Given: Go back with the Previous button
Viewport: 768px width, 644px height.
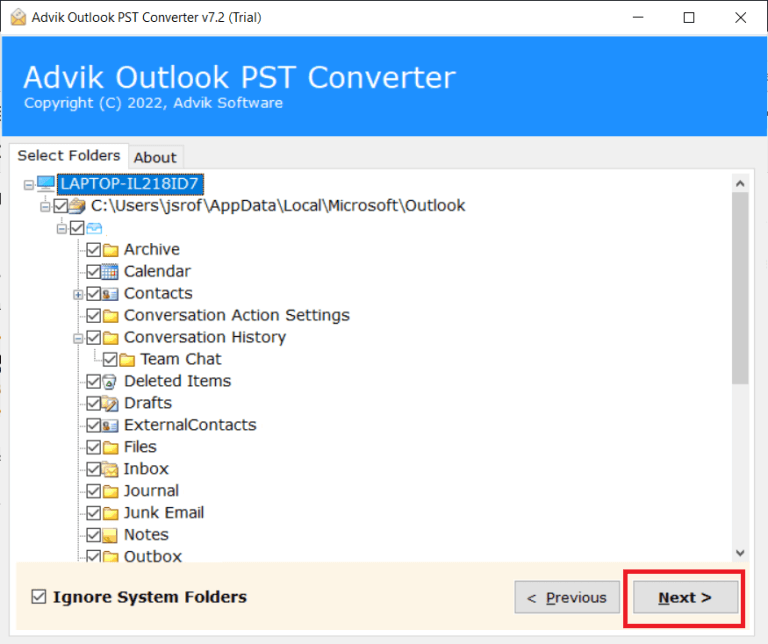Looking at the screenshot, I should point(567,597).
